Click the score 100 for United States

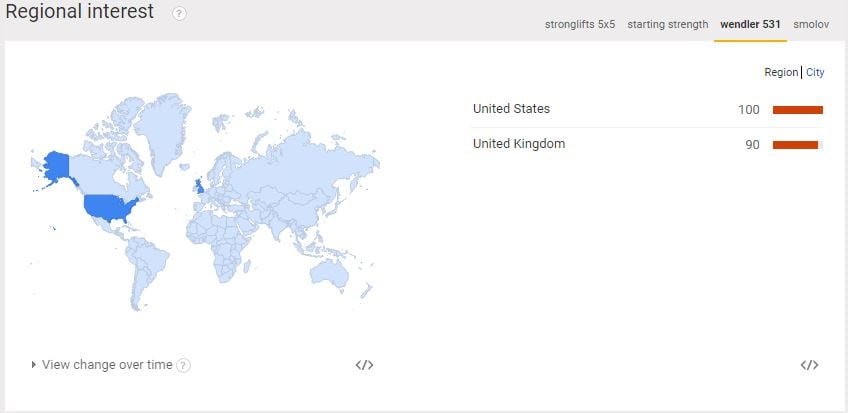click(x=749, y=110)
